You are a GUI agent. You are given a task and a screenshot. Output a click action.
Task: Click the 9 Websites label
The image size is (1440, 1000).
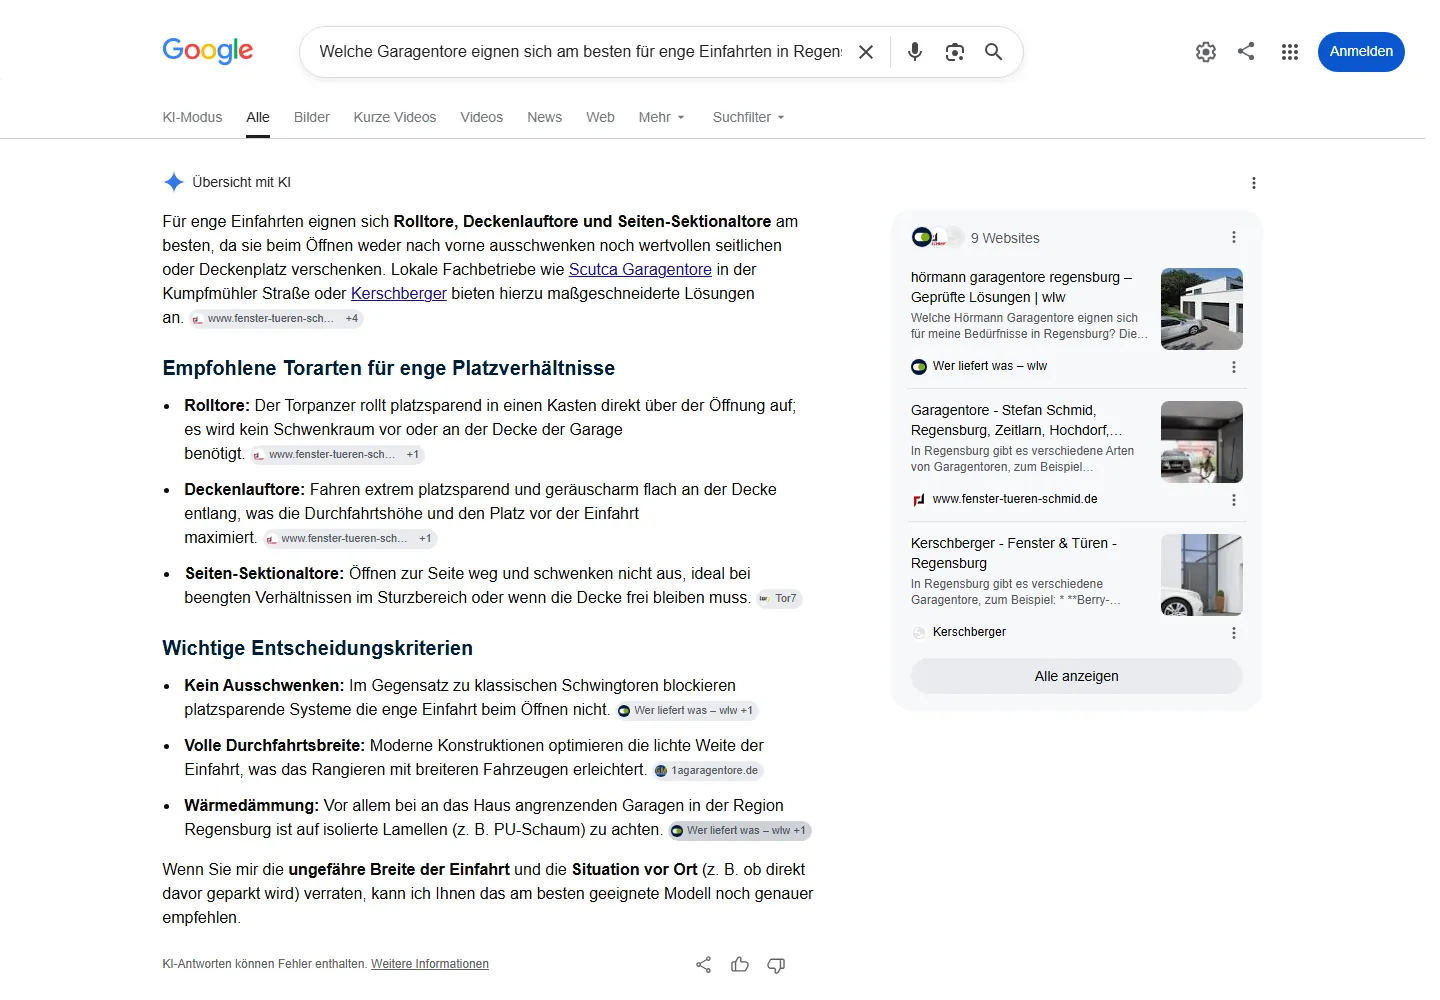[1005, 238]
